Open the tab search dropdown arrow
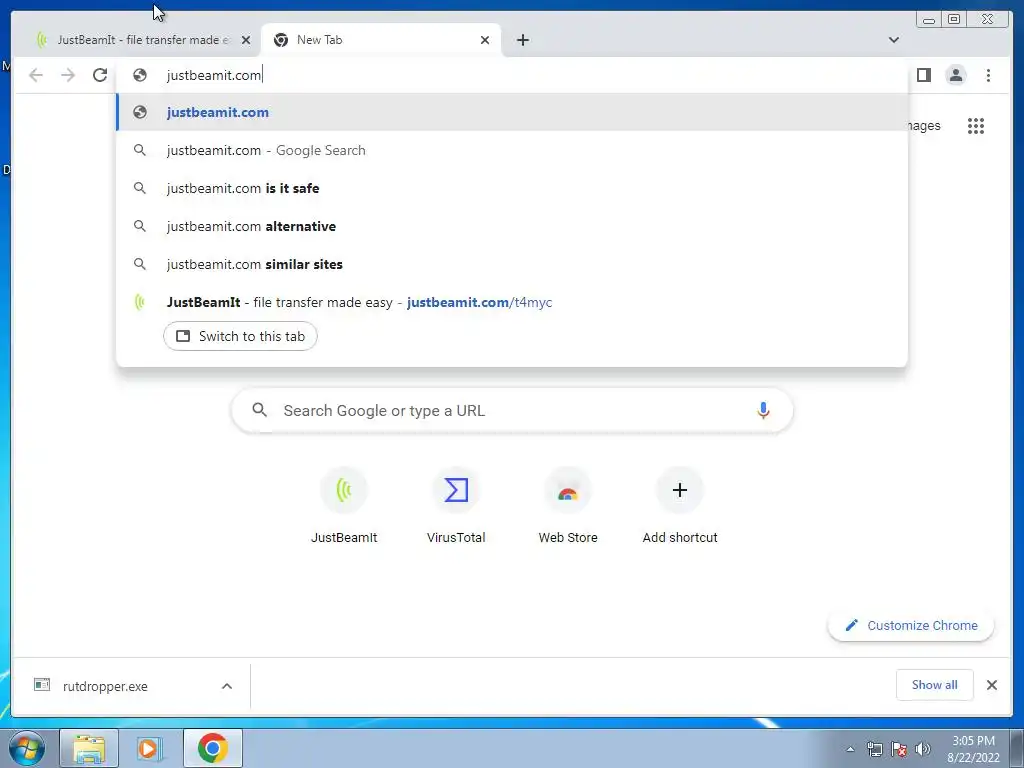 [x=893, y=40]
